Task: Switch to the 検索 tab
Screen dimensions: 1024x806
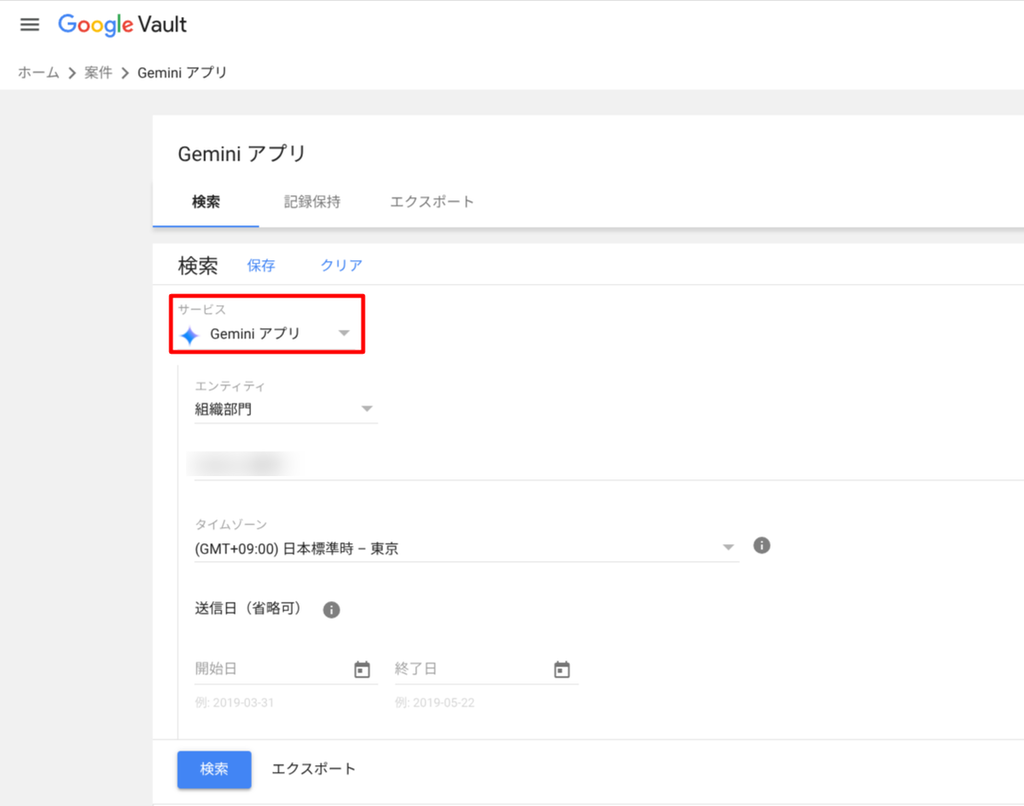Action: click(206, 202)
